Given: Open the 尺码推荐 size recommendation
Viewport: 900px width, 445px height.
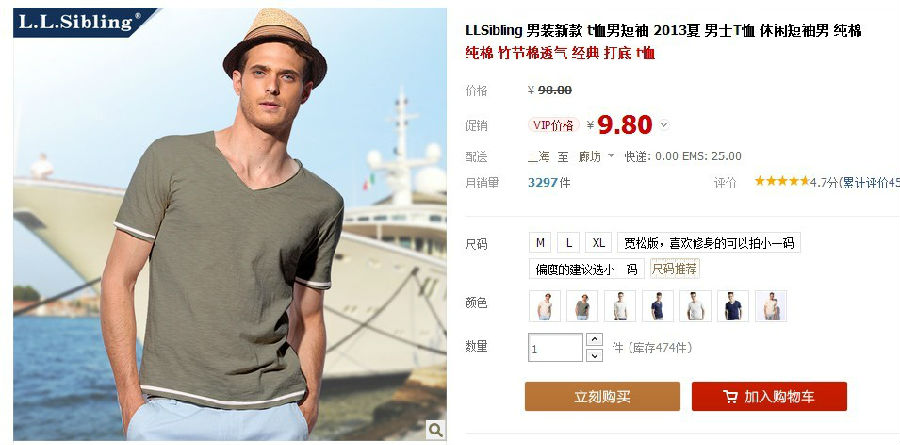Looking at the screenshot, I should [x=674, y=269].
